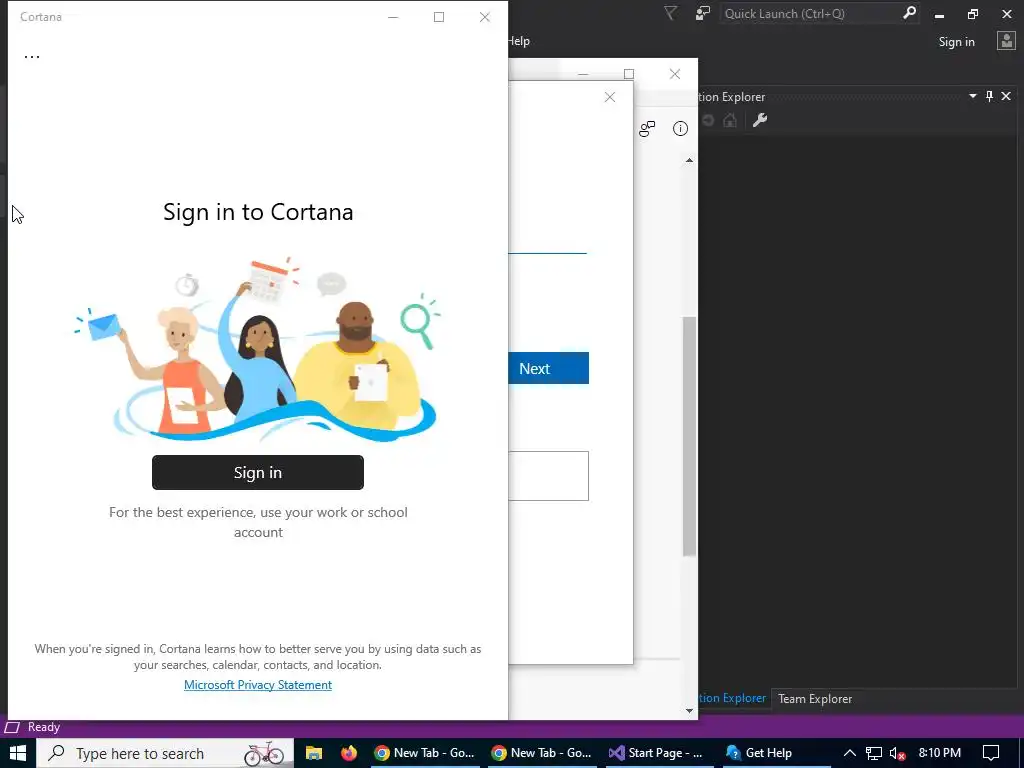Image resolution: width=1024 pixels, height=768 pixels.
Task: Open the Cortana three-dots menu
Action: pos(31,56)
